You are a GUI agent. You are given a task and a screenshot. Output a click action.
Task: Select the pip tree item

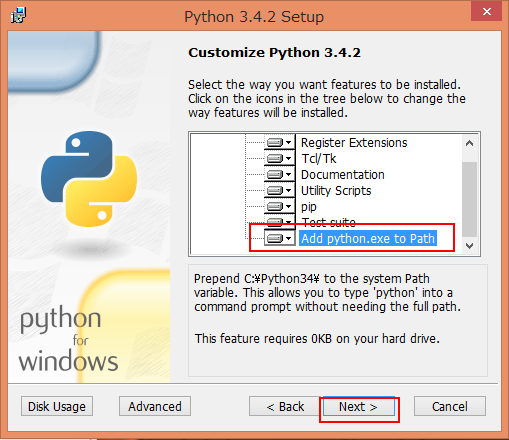tap(309, 207)
